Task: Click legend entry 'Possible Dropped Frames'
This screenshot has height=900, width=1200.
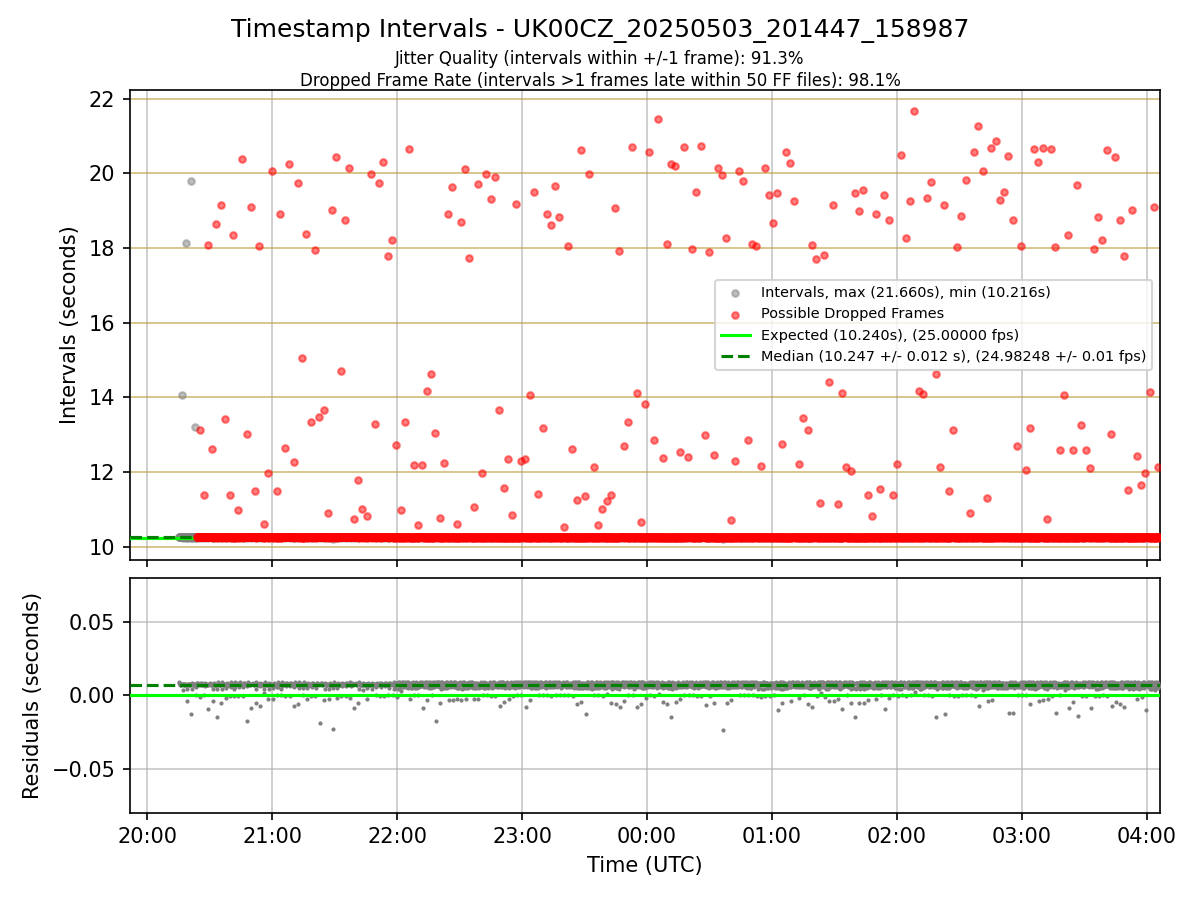Action: pos(852,313)
